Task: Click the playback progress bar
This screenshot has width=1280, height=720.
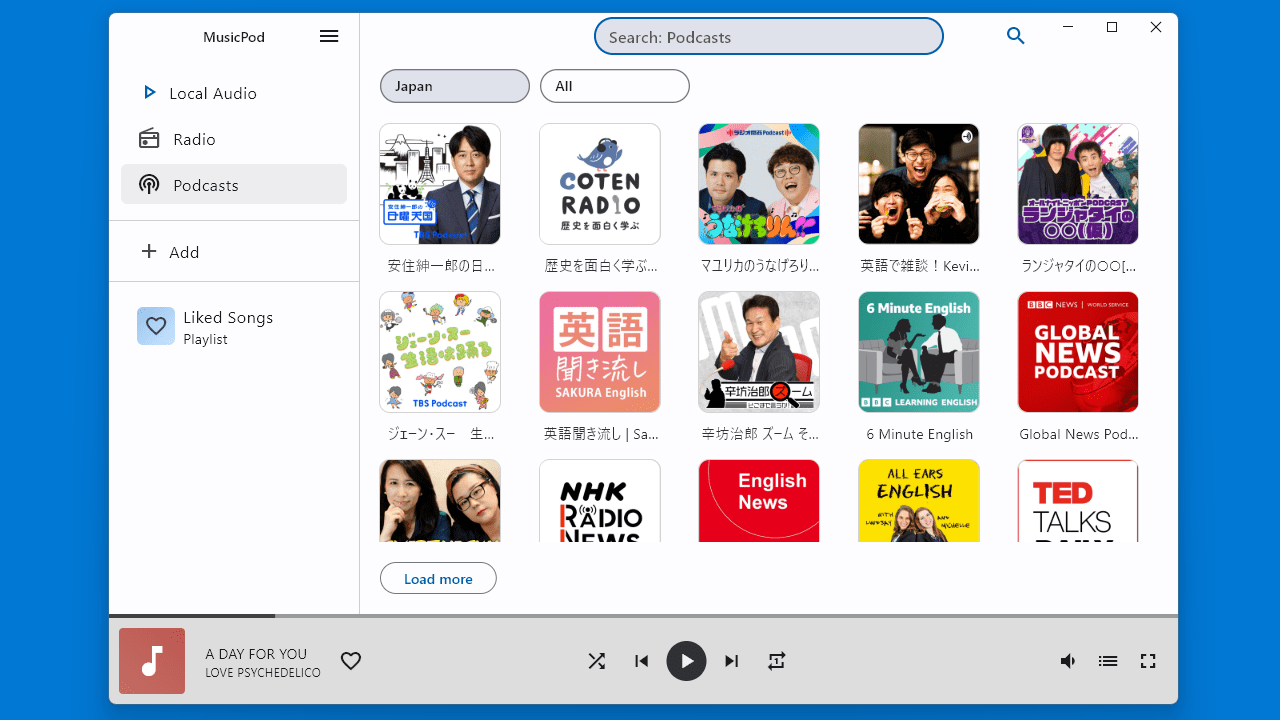Action: (x=643, y=616)
